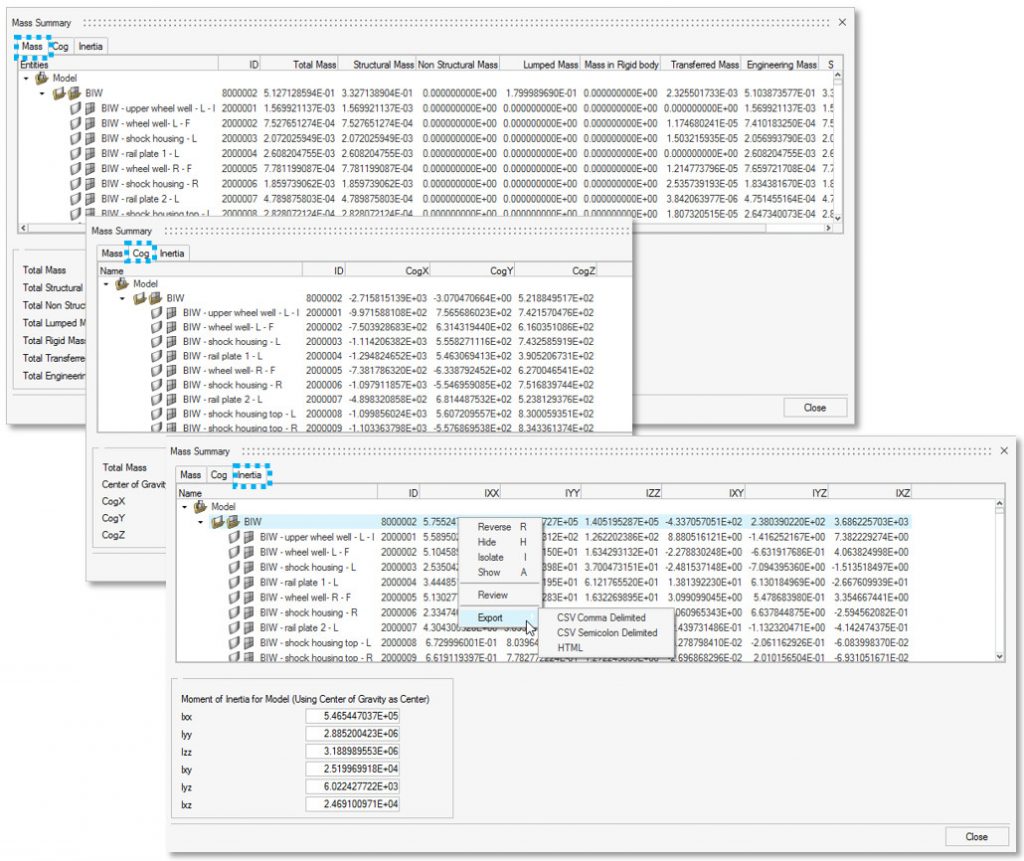
Task: Collapse the Model node in Mass tree
Action: (26, 77)
